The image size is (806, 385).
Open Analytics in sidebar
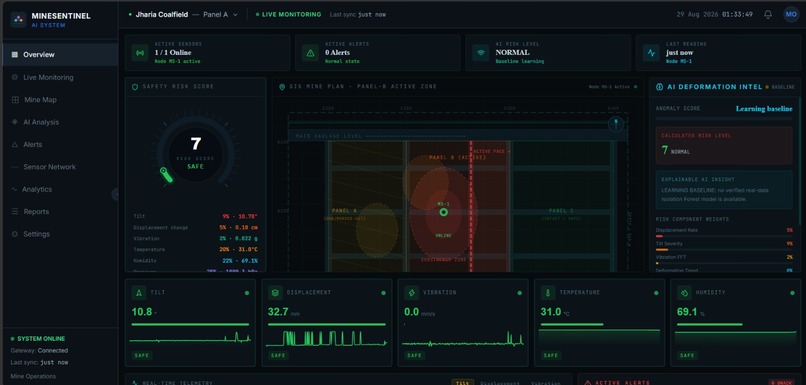click(x=60, y=189)
